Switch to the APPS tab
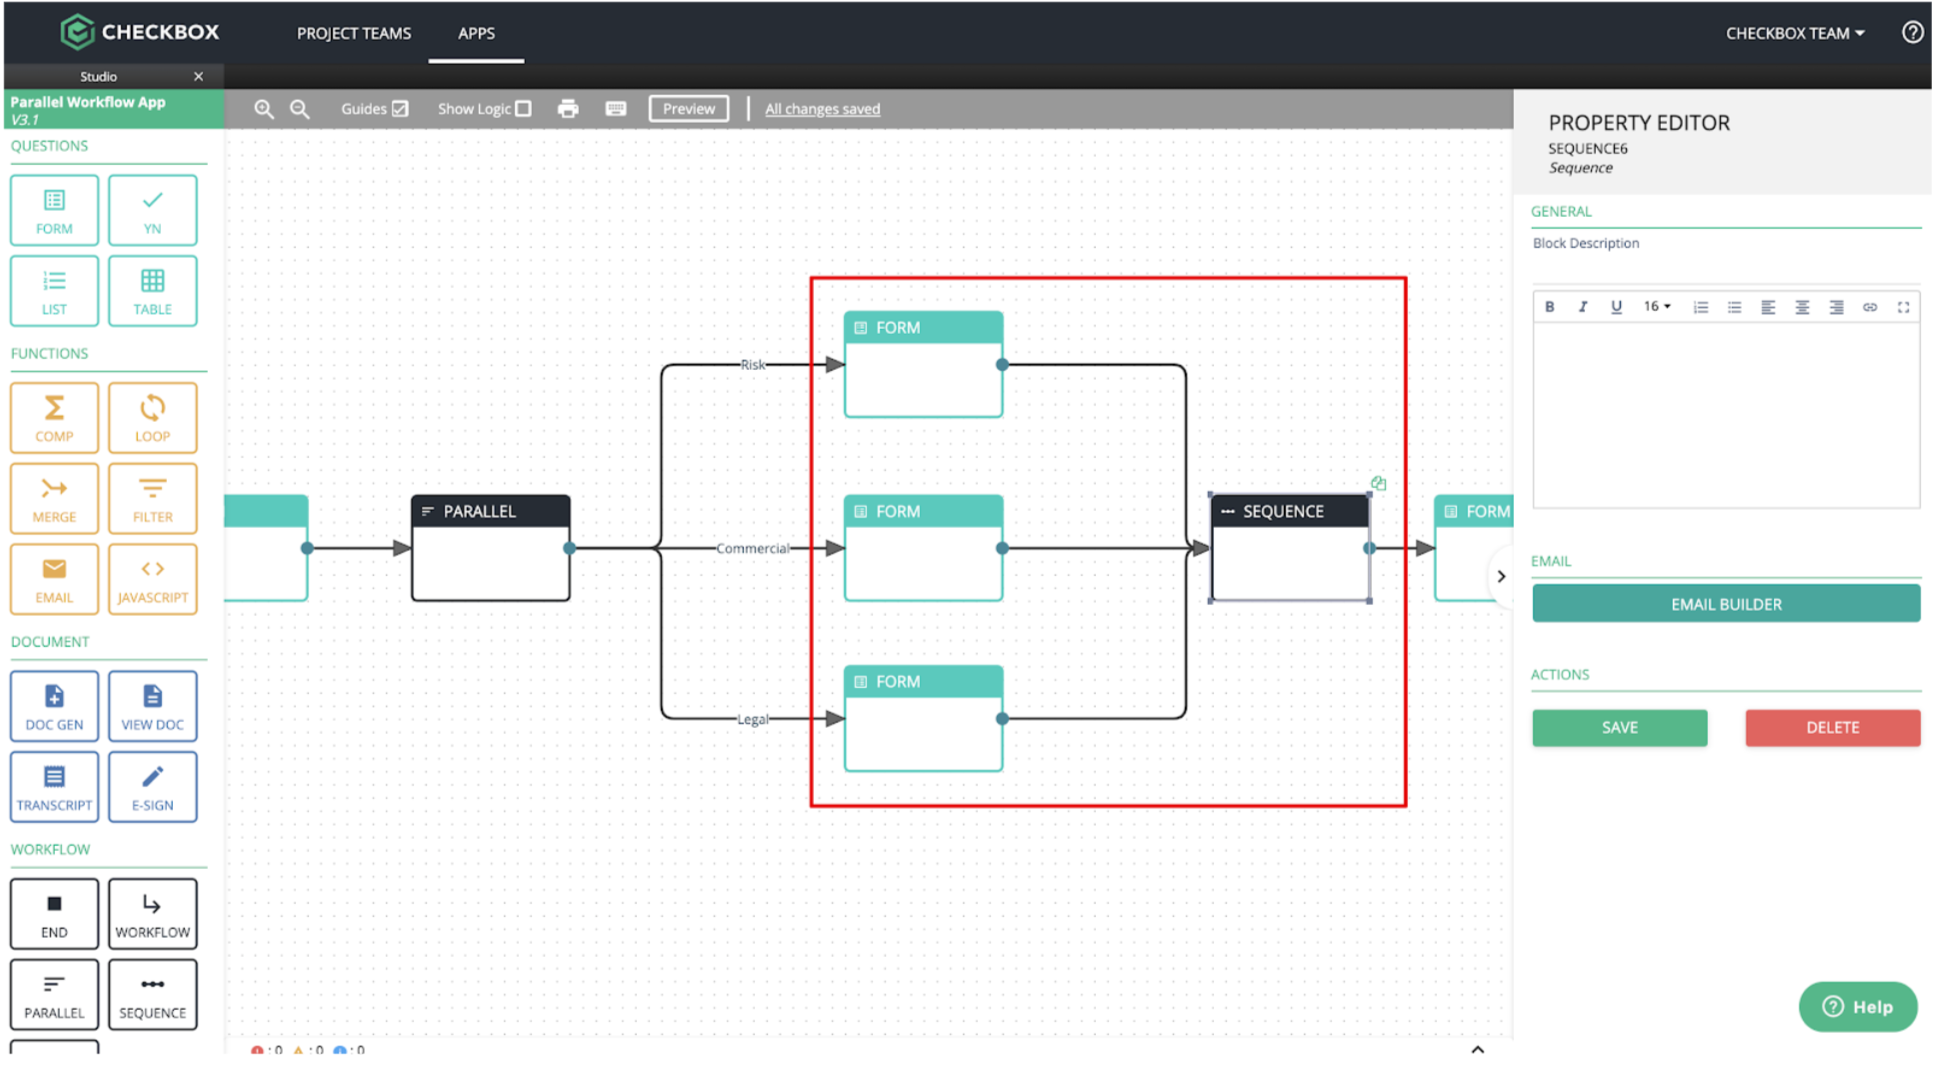Screen dimensions: 1938x1066 coord(476,33)
